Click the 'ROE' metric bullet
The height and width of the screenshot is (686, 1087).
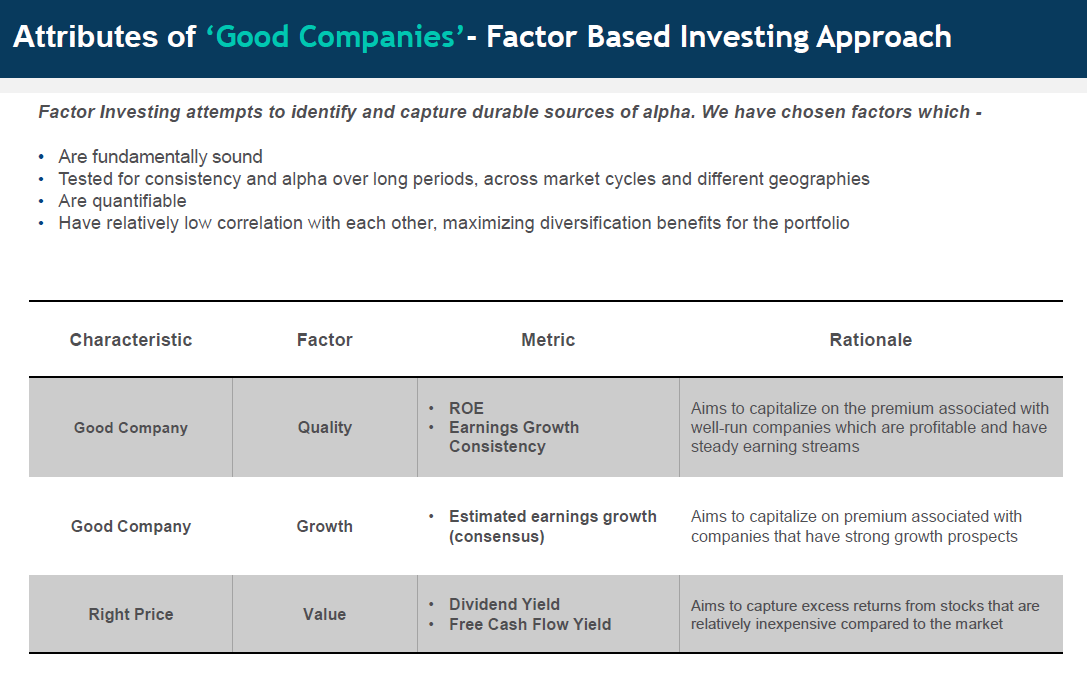pyautogui.click(x=466, y=408)
